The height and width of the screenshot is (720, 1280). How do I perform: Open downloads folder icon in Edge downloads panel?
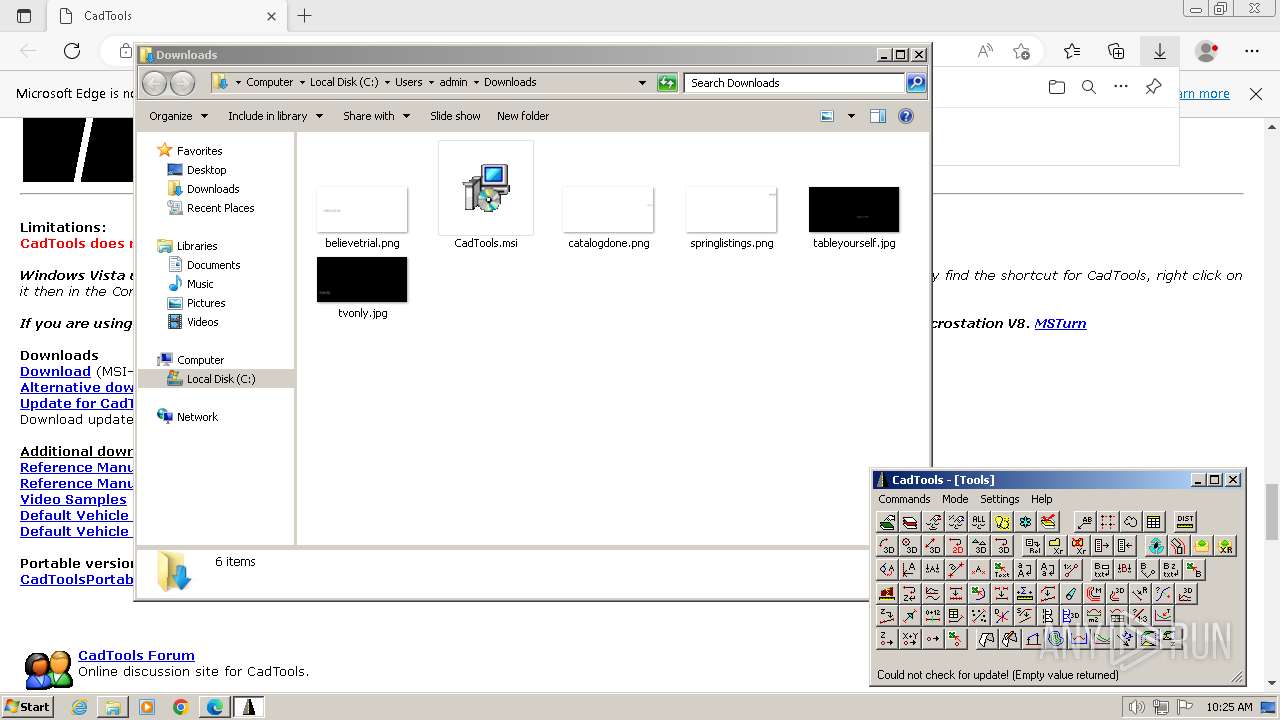click(1057, 87)
